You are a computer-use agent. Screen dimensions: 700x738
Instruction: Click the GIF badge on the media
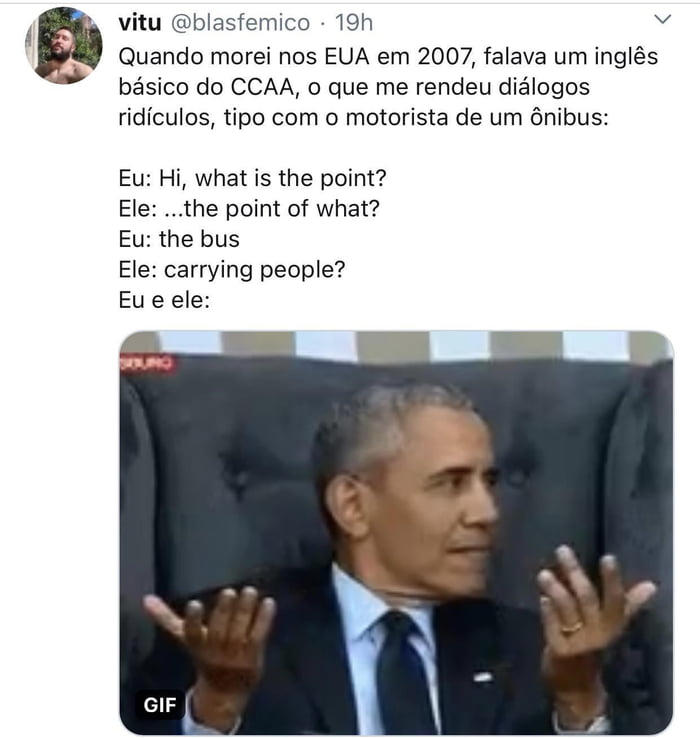(x=160, y=705)
